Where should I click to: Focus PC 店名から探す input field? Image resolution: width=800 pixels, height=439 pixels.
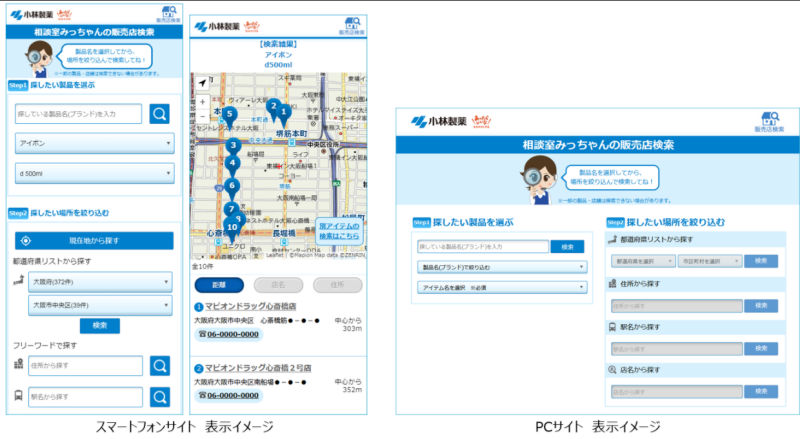677,392
